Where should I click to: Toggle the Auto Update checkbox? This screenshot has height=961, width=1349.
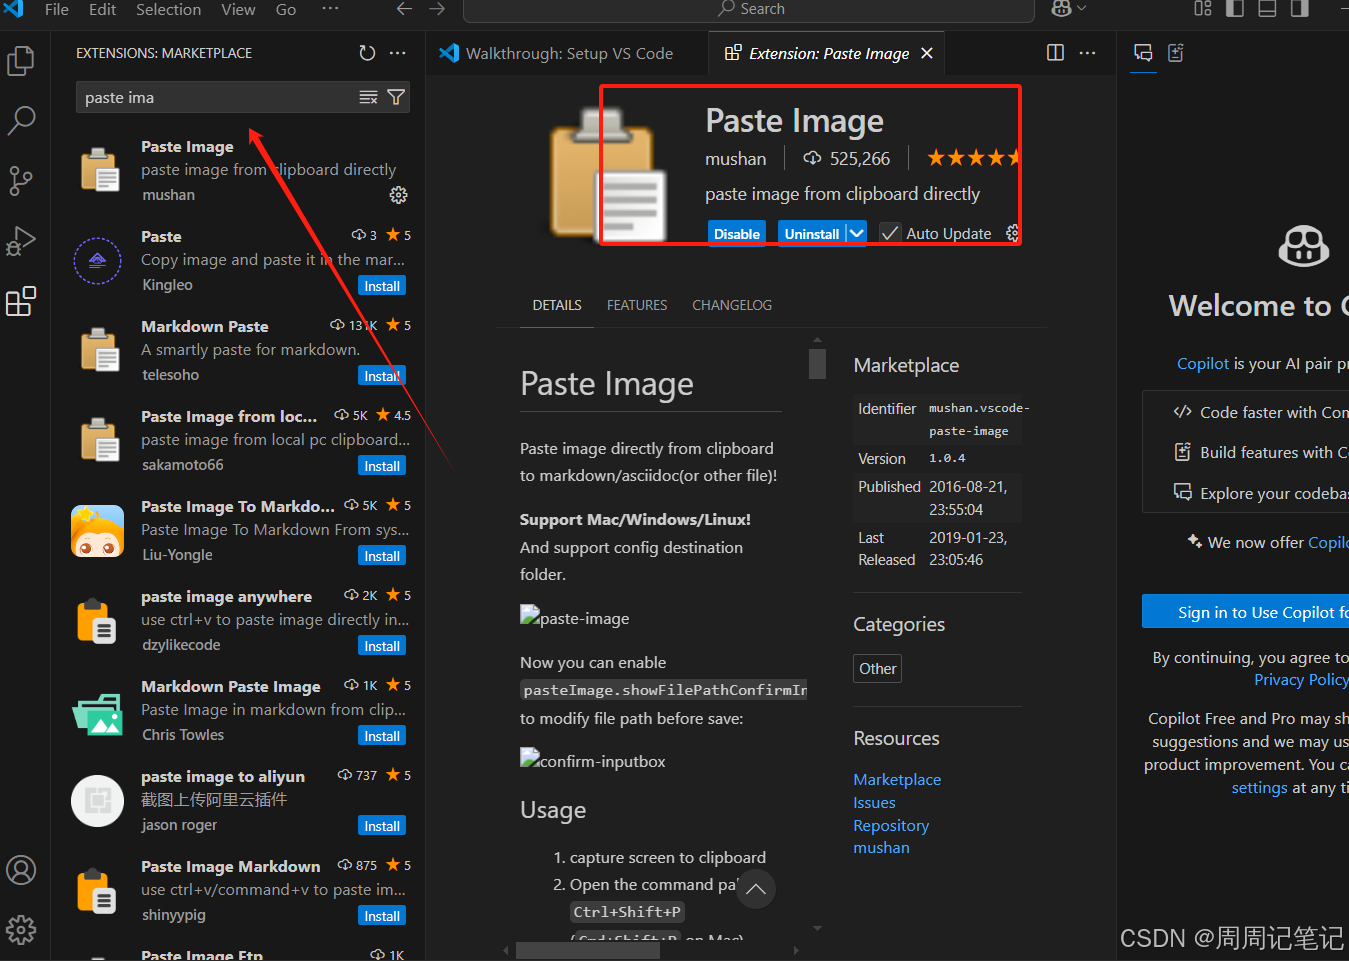(889, 233)
